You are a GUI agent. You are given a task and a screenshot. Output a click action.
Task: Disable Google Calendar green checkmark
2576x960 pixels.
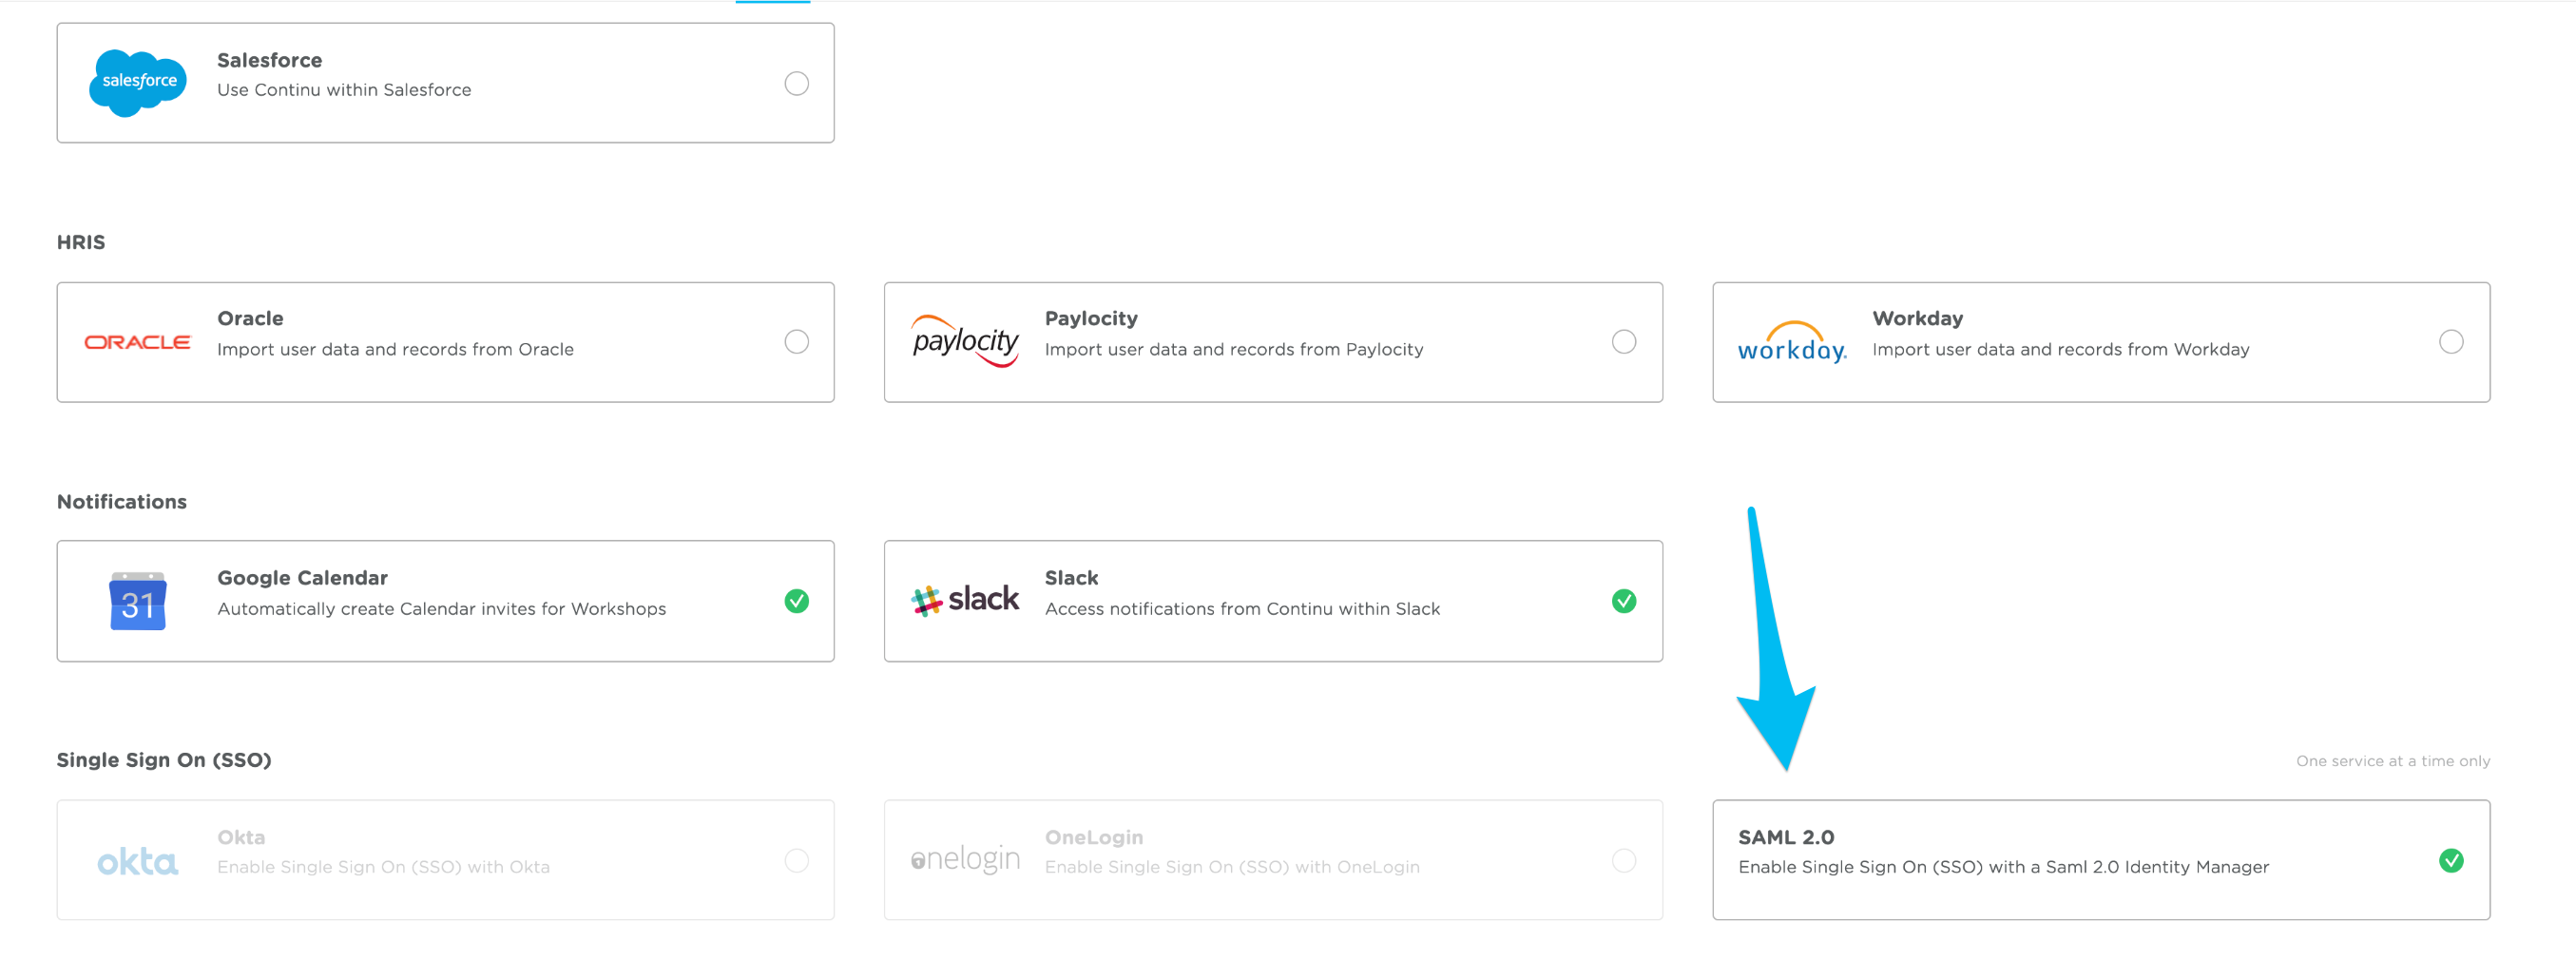(x=796, y=601)
